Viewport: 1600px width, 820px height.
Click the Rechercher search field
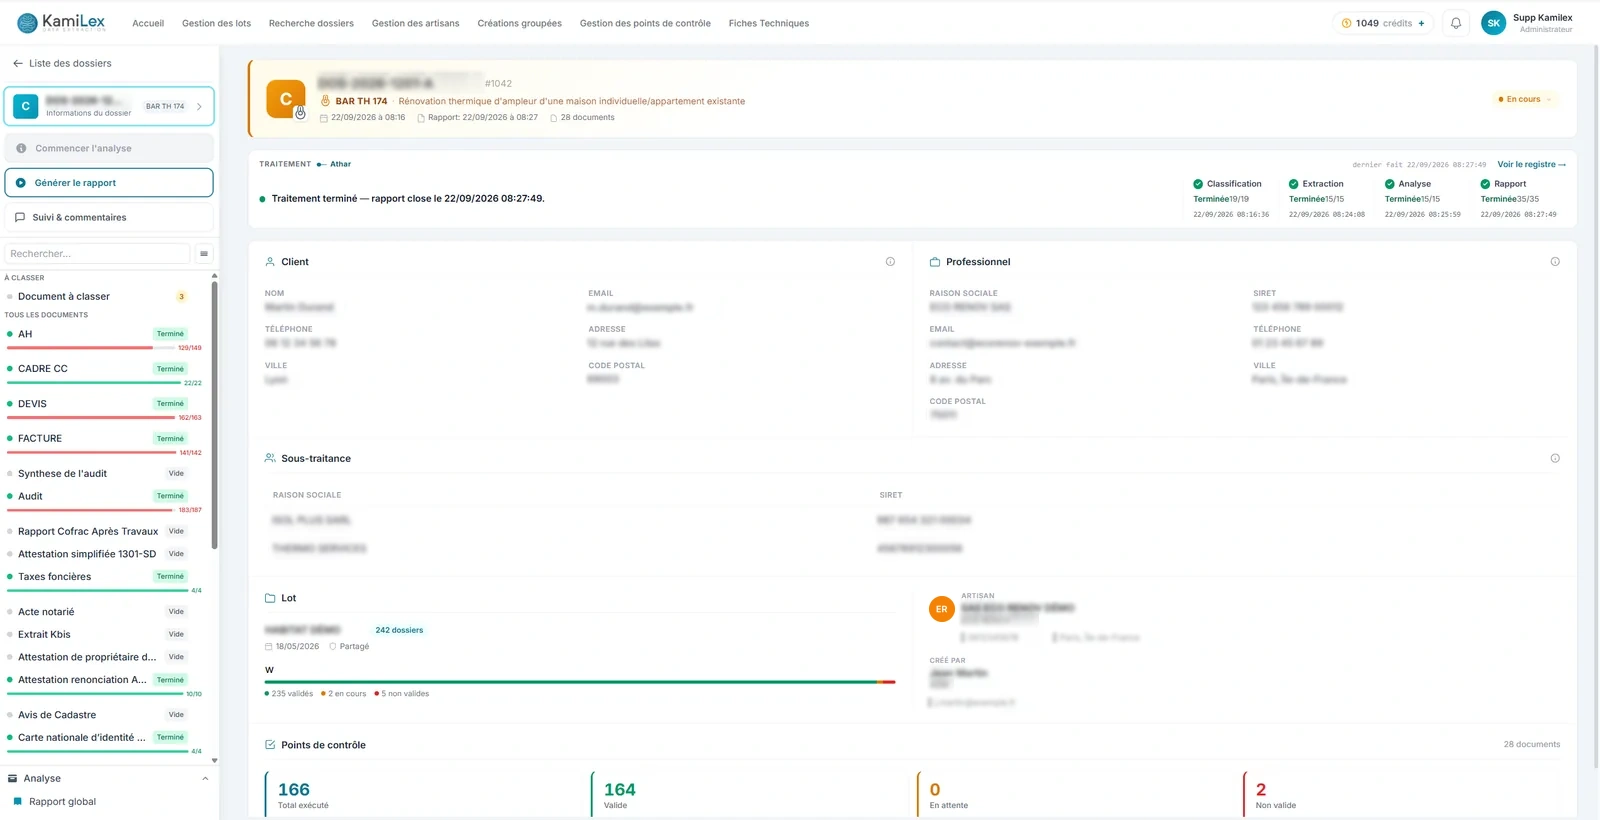[x=97, y=254]
